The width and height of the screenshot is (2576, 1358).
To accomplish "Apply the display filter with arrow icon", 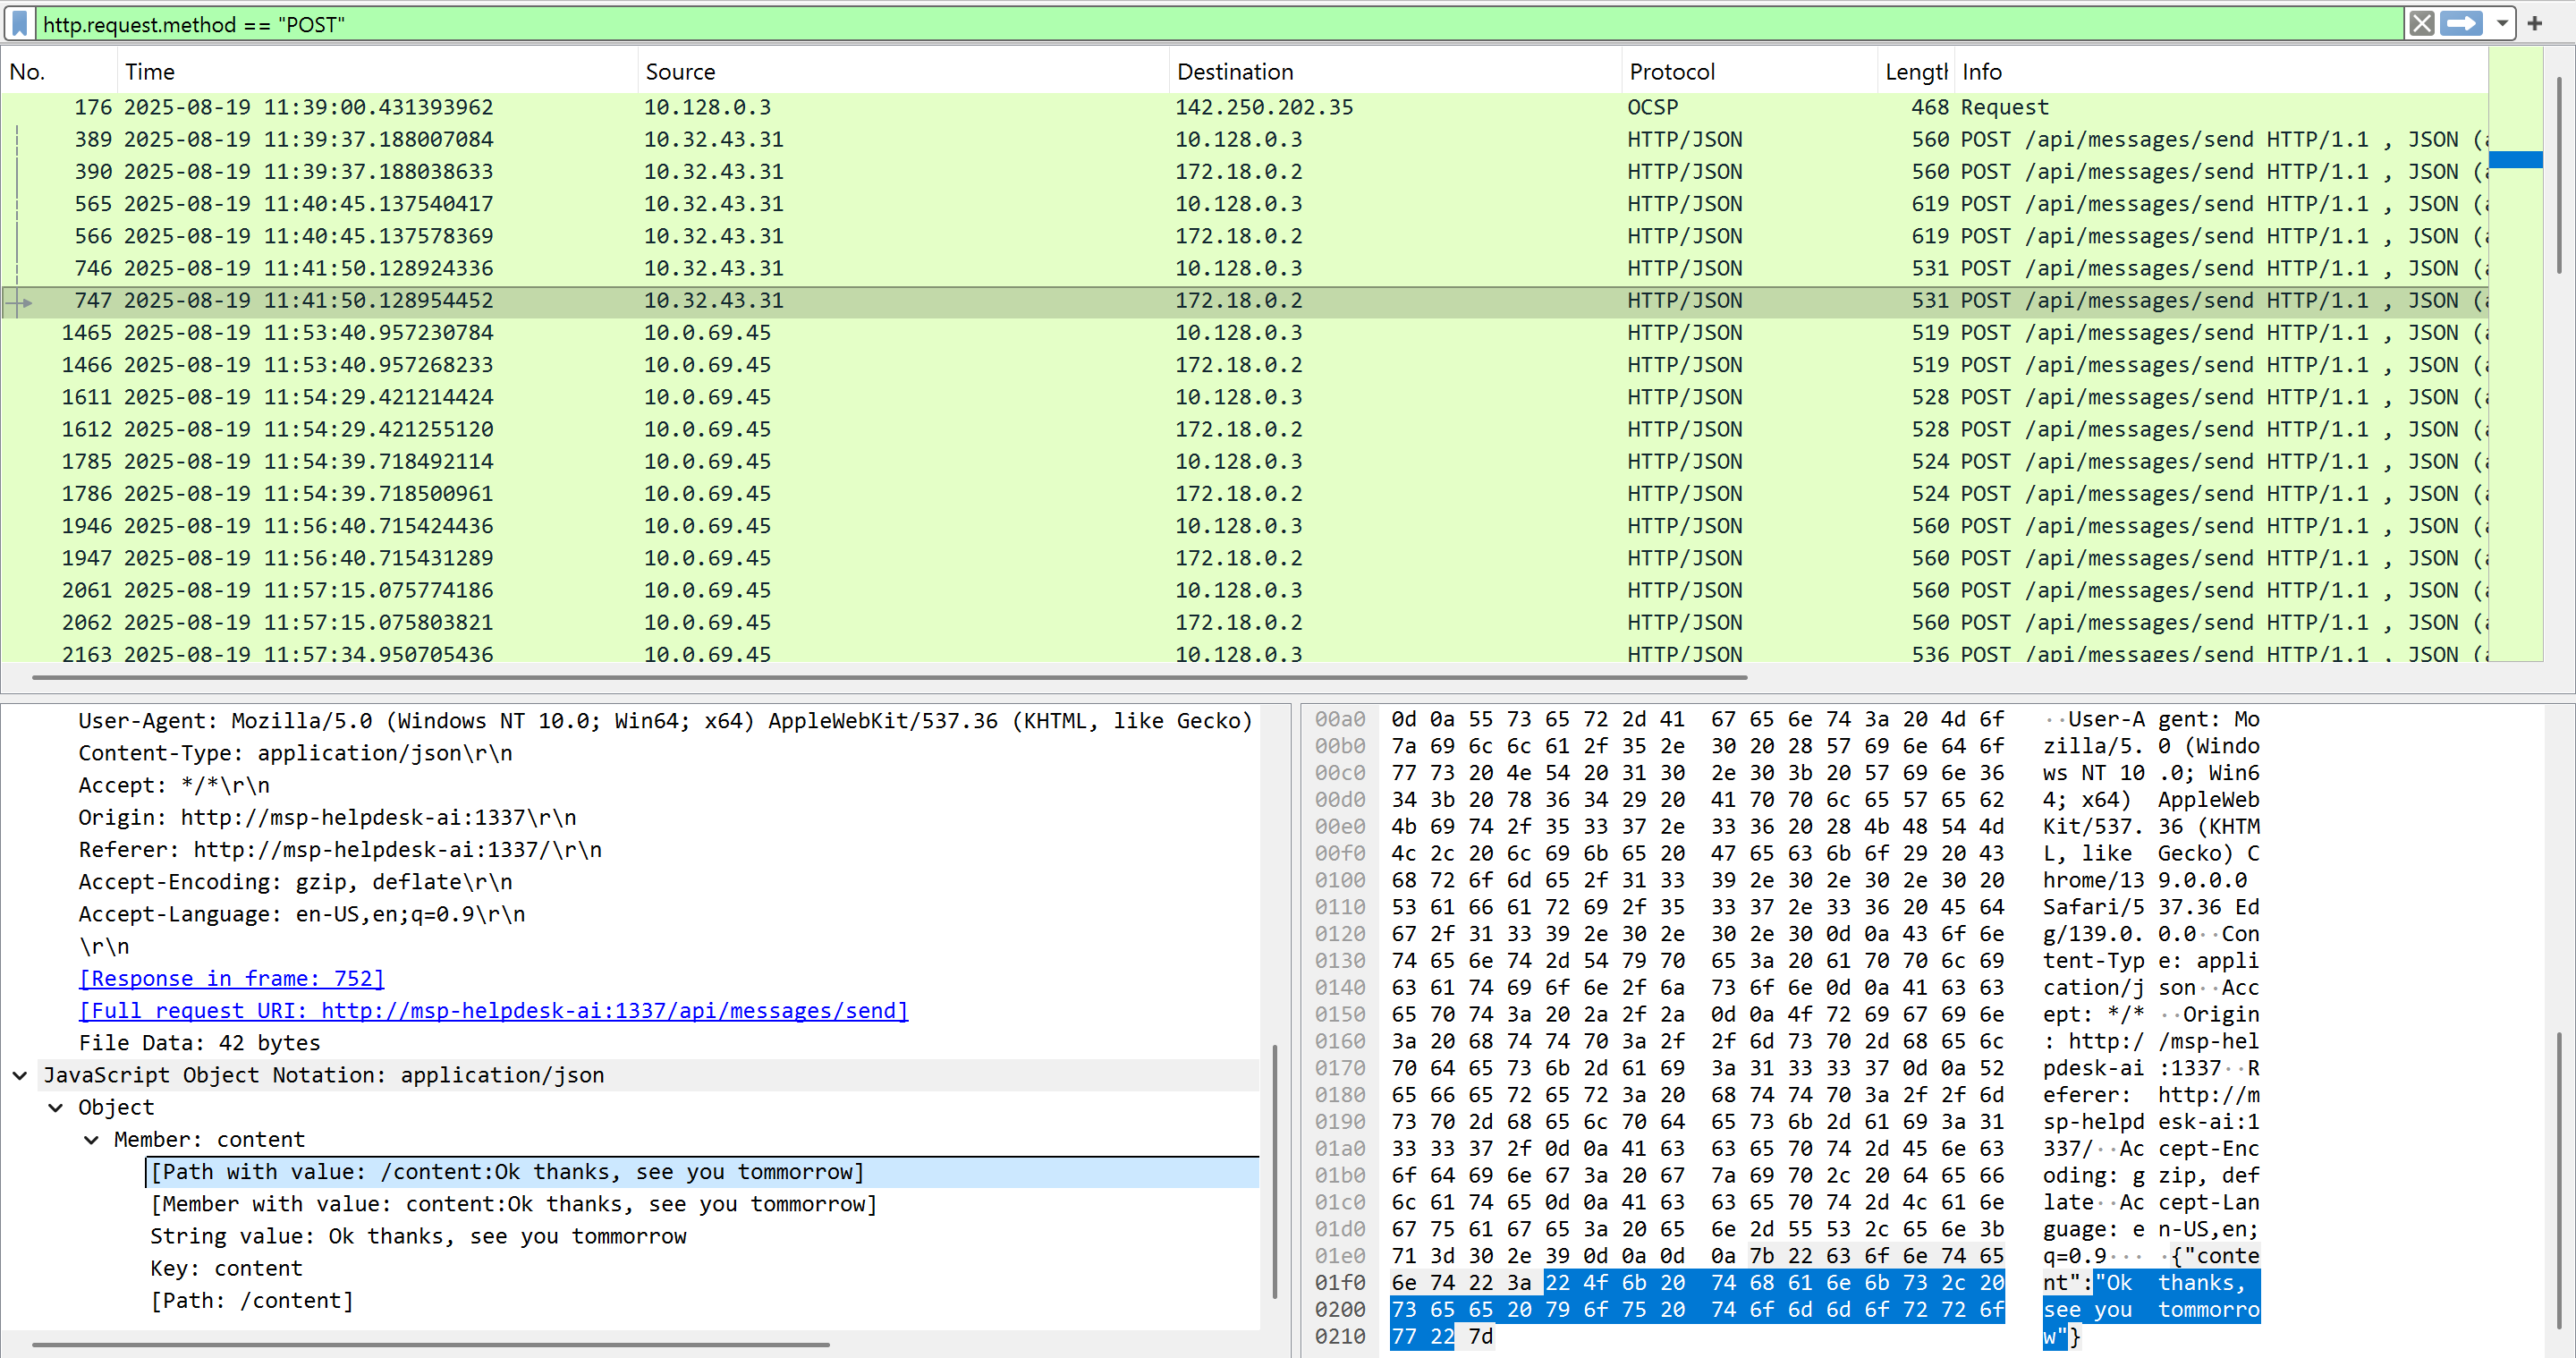I will 2461,23.
